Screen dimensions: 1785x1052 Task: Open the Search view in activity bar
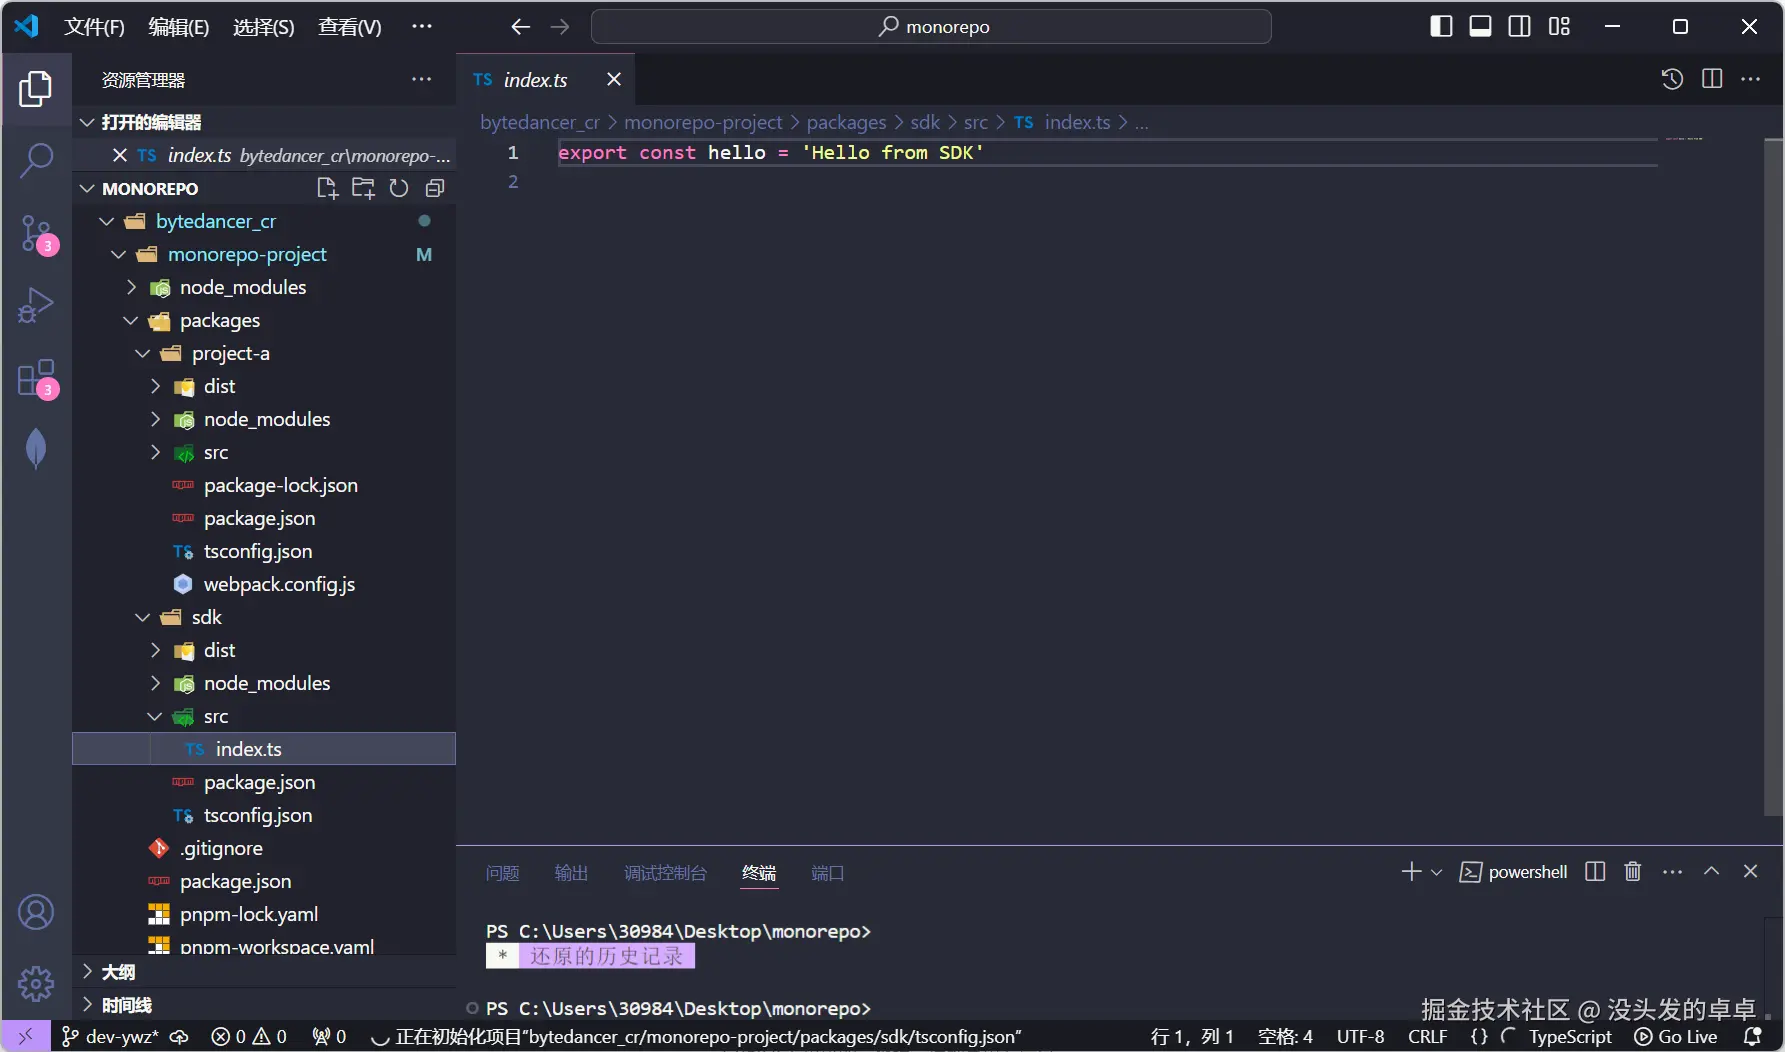(36, 160)
